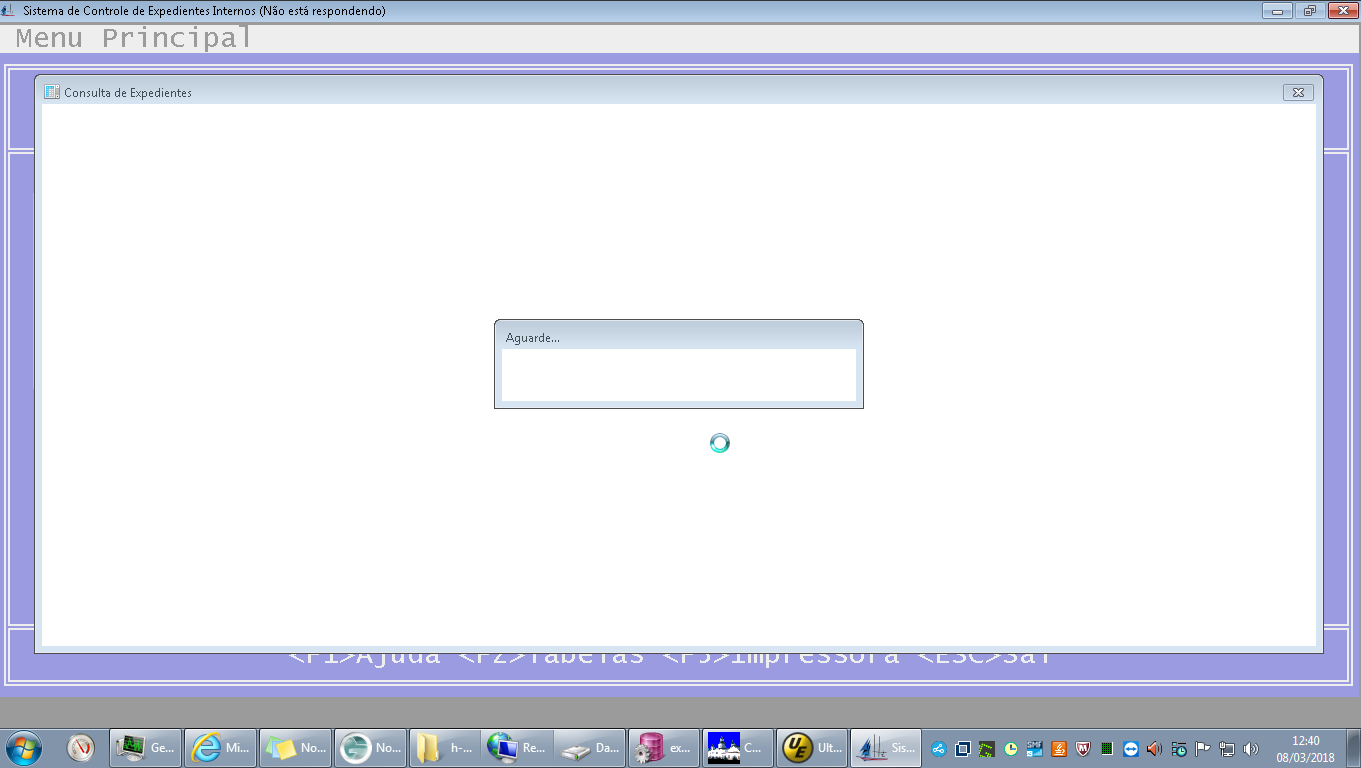
Task: Click the red speaker tray icon
Action: (x=1155, y=748)
